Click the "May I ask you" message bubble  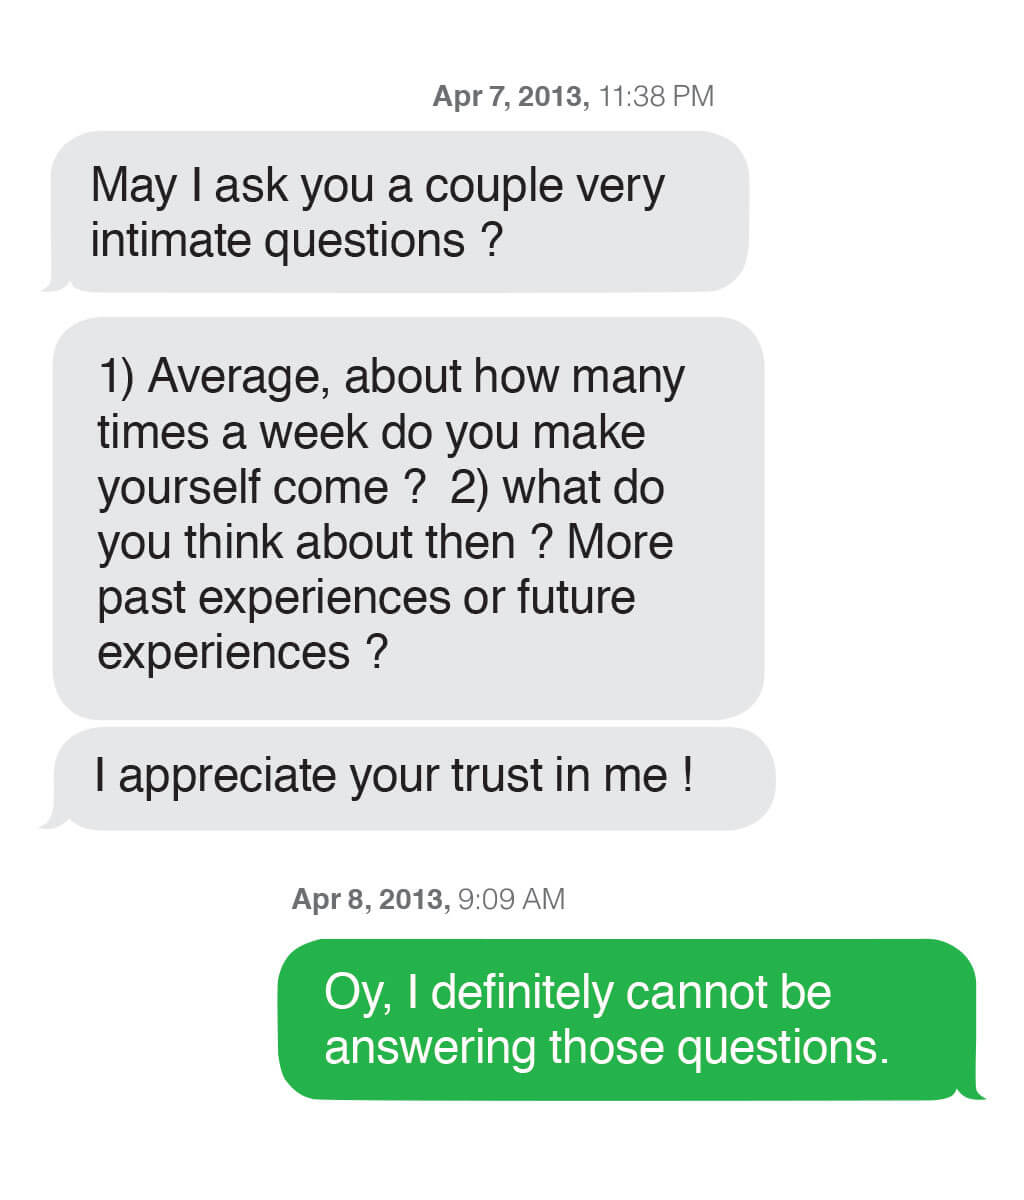coord(400,212)
